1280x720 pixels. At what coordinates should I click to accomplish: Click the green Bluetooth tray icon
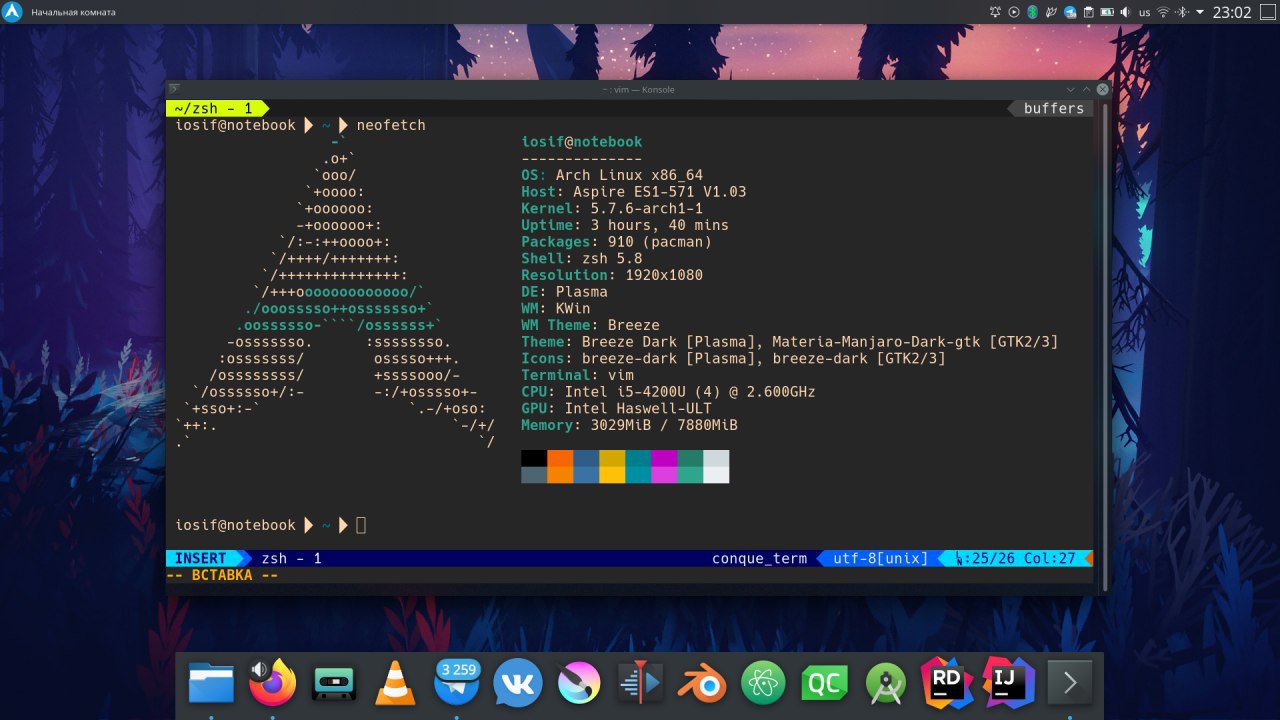(x=1033, y=12)
